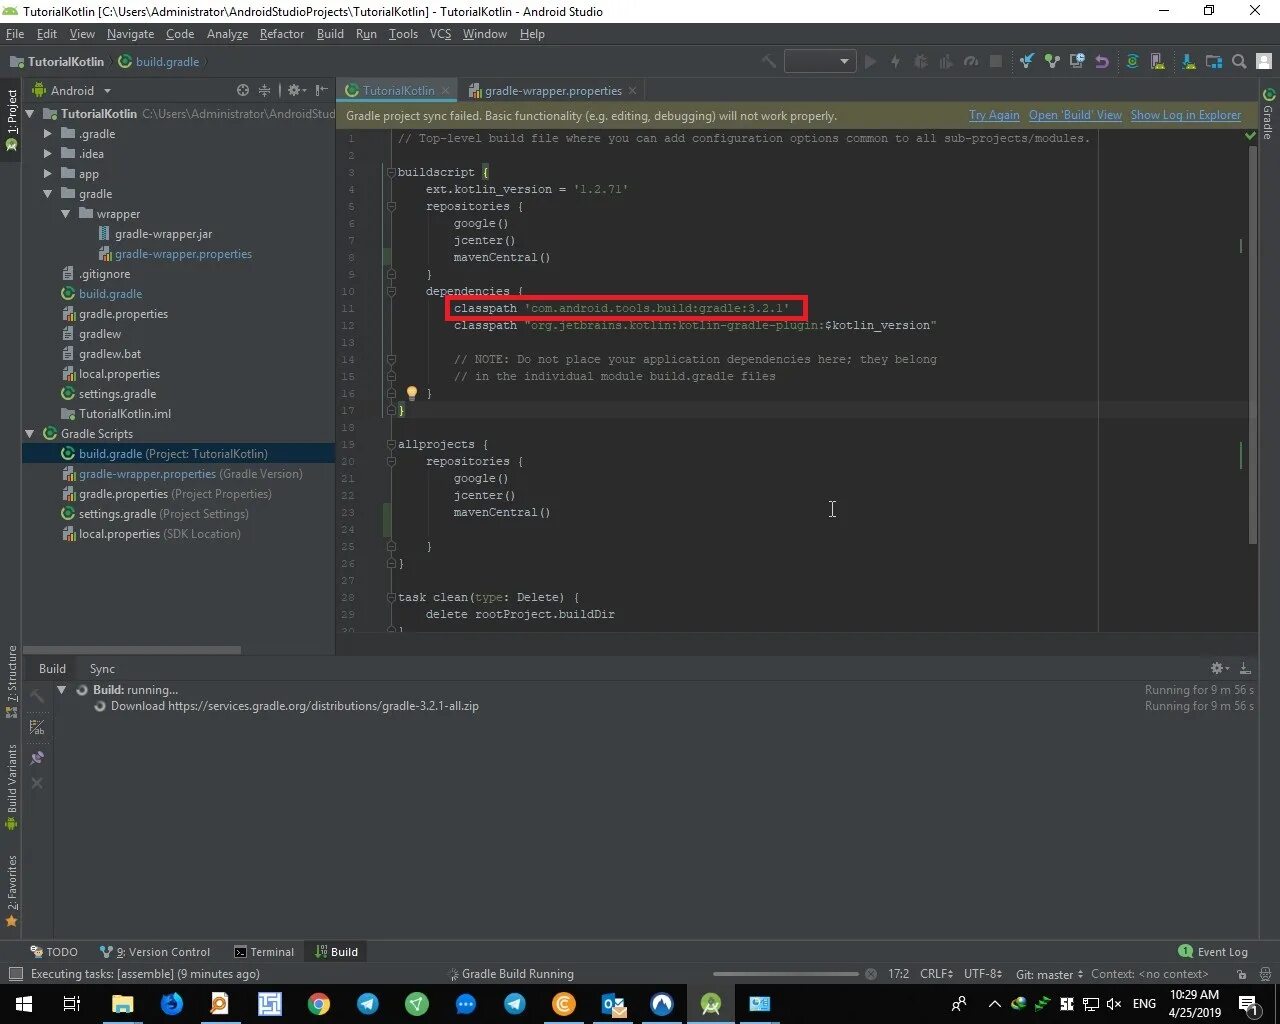Click the Run app play icon
This screenshot has width=1280, height=1024.
tap(870, 61)
